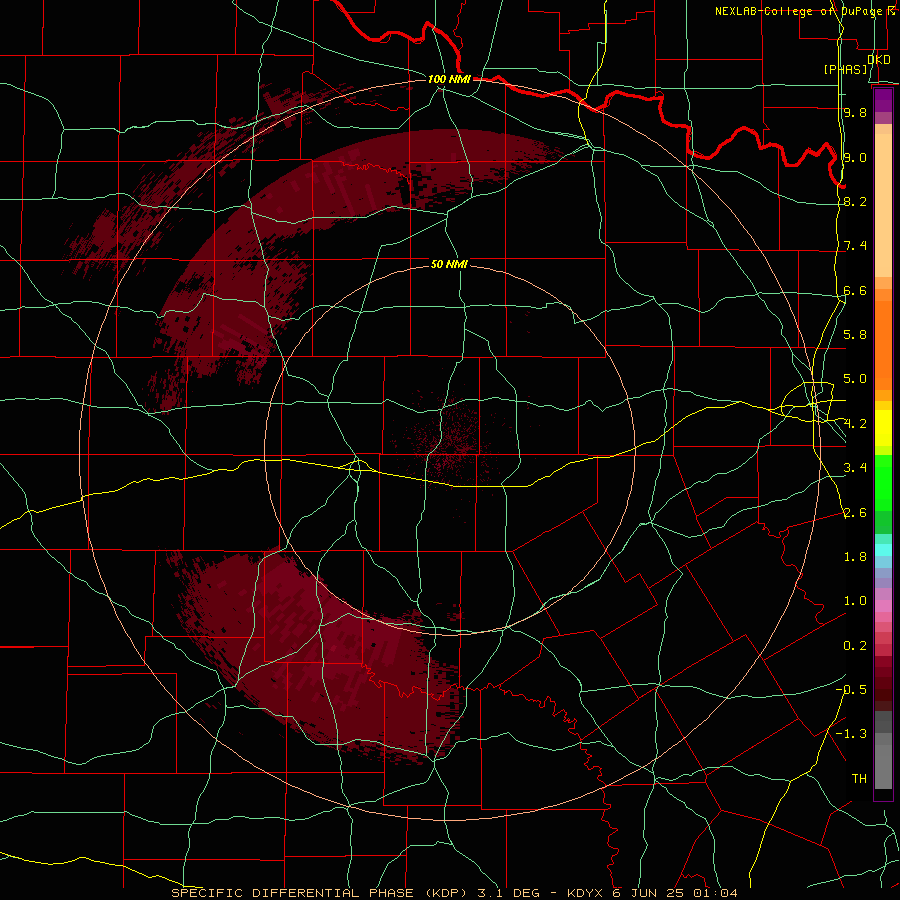Click the 8.2 value on the scale
The image size is (900, 900).
(x=855, y=201)
